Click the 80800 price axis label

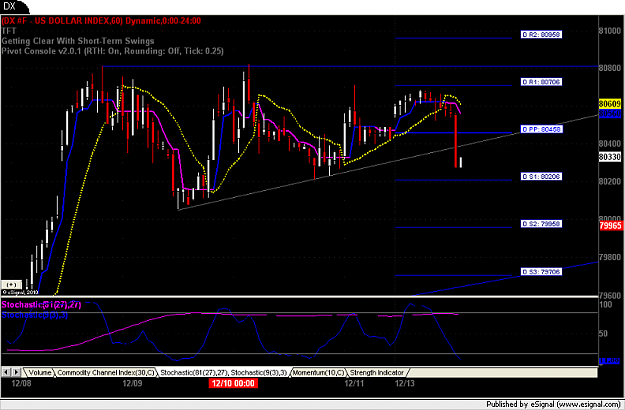point(610,68)
